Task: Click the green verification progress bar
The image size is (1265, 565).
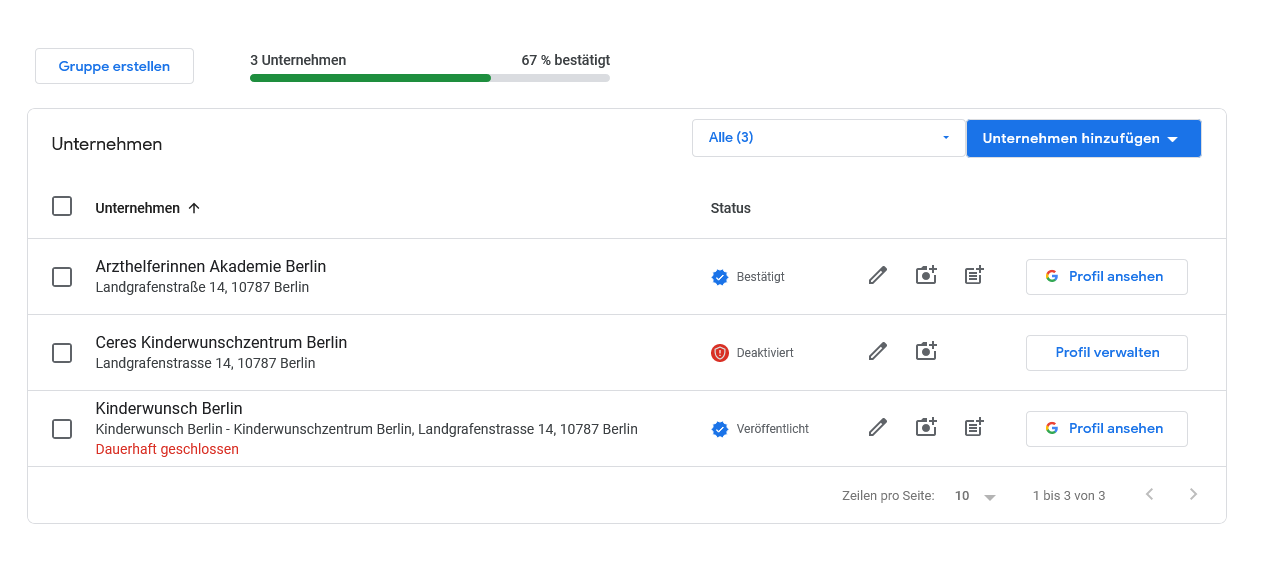Action: click(370, 78)
